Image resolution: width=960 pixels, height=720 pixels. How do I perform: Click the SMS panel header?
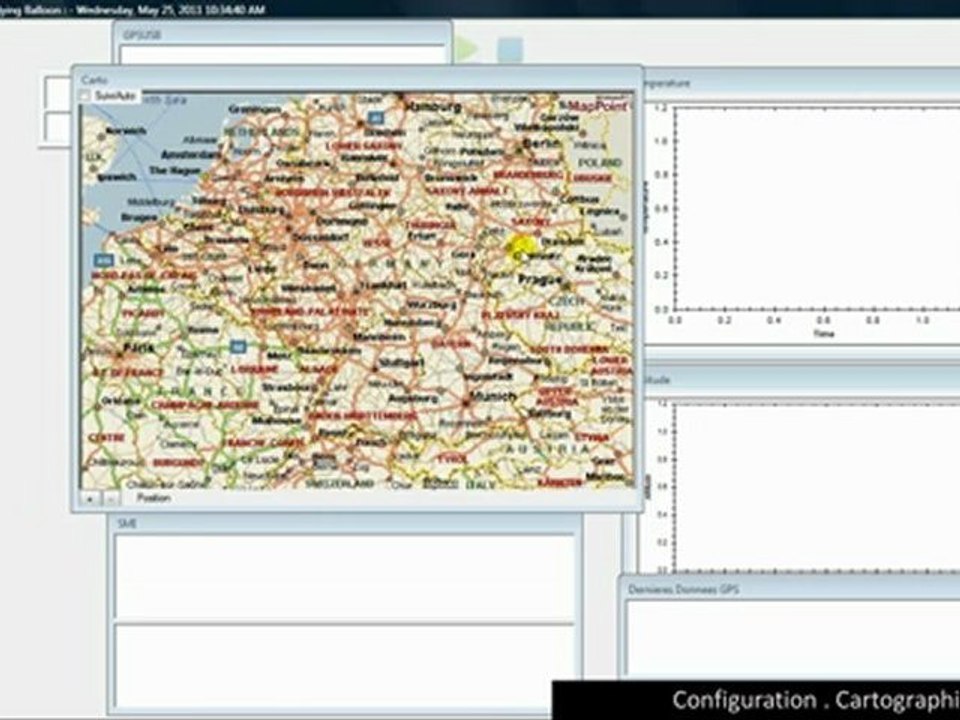click(345, 523)
